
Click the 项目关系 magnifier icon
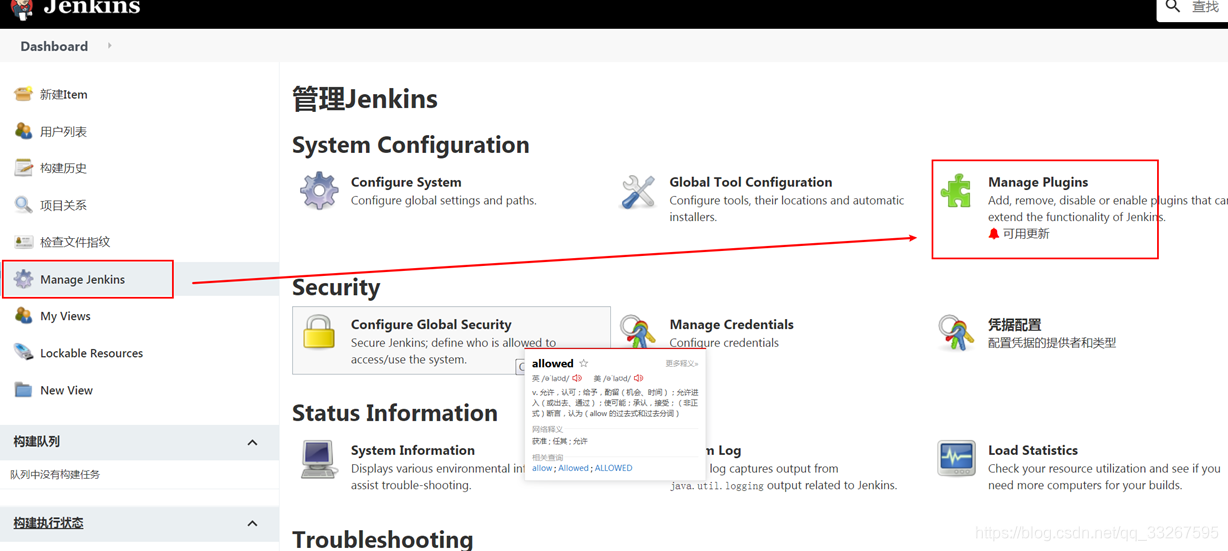23,205
